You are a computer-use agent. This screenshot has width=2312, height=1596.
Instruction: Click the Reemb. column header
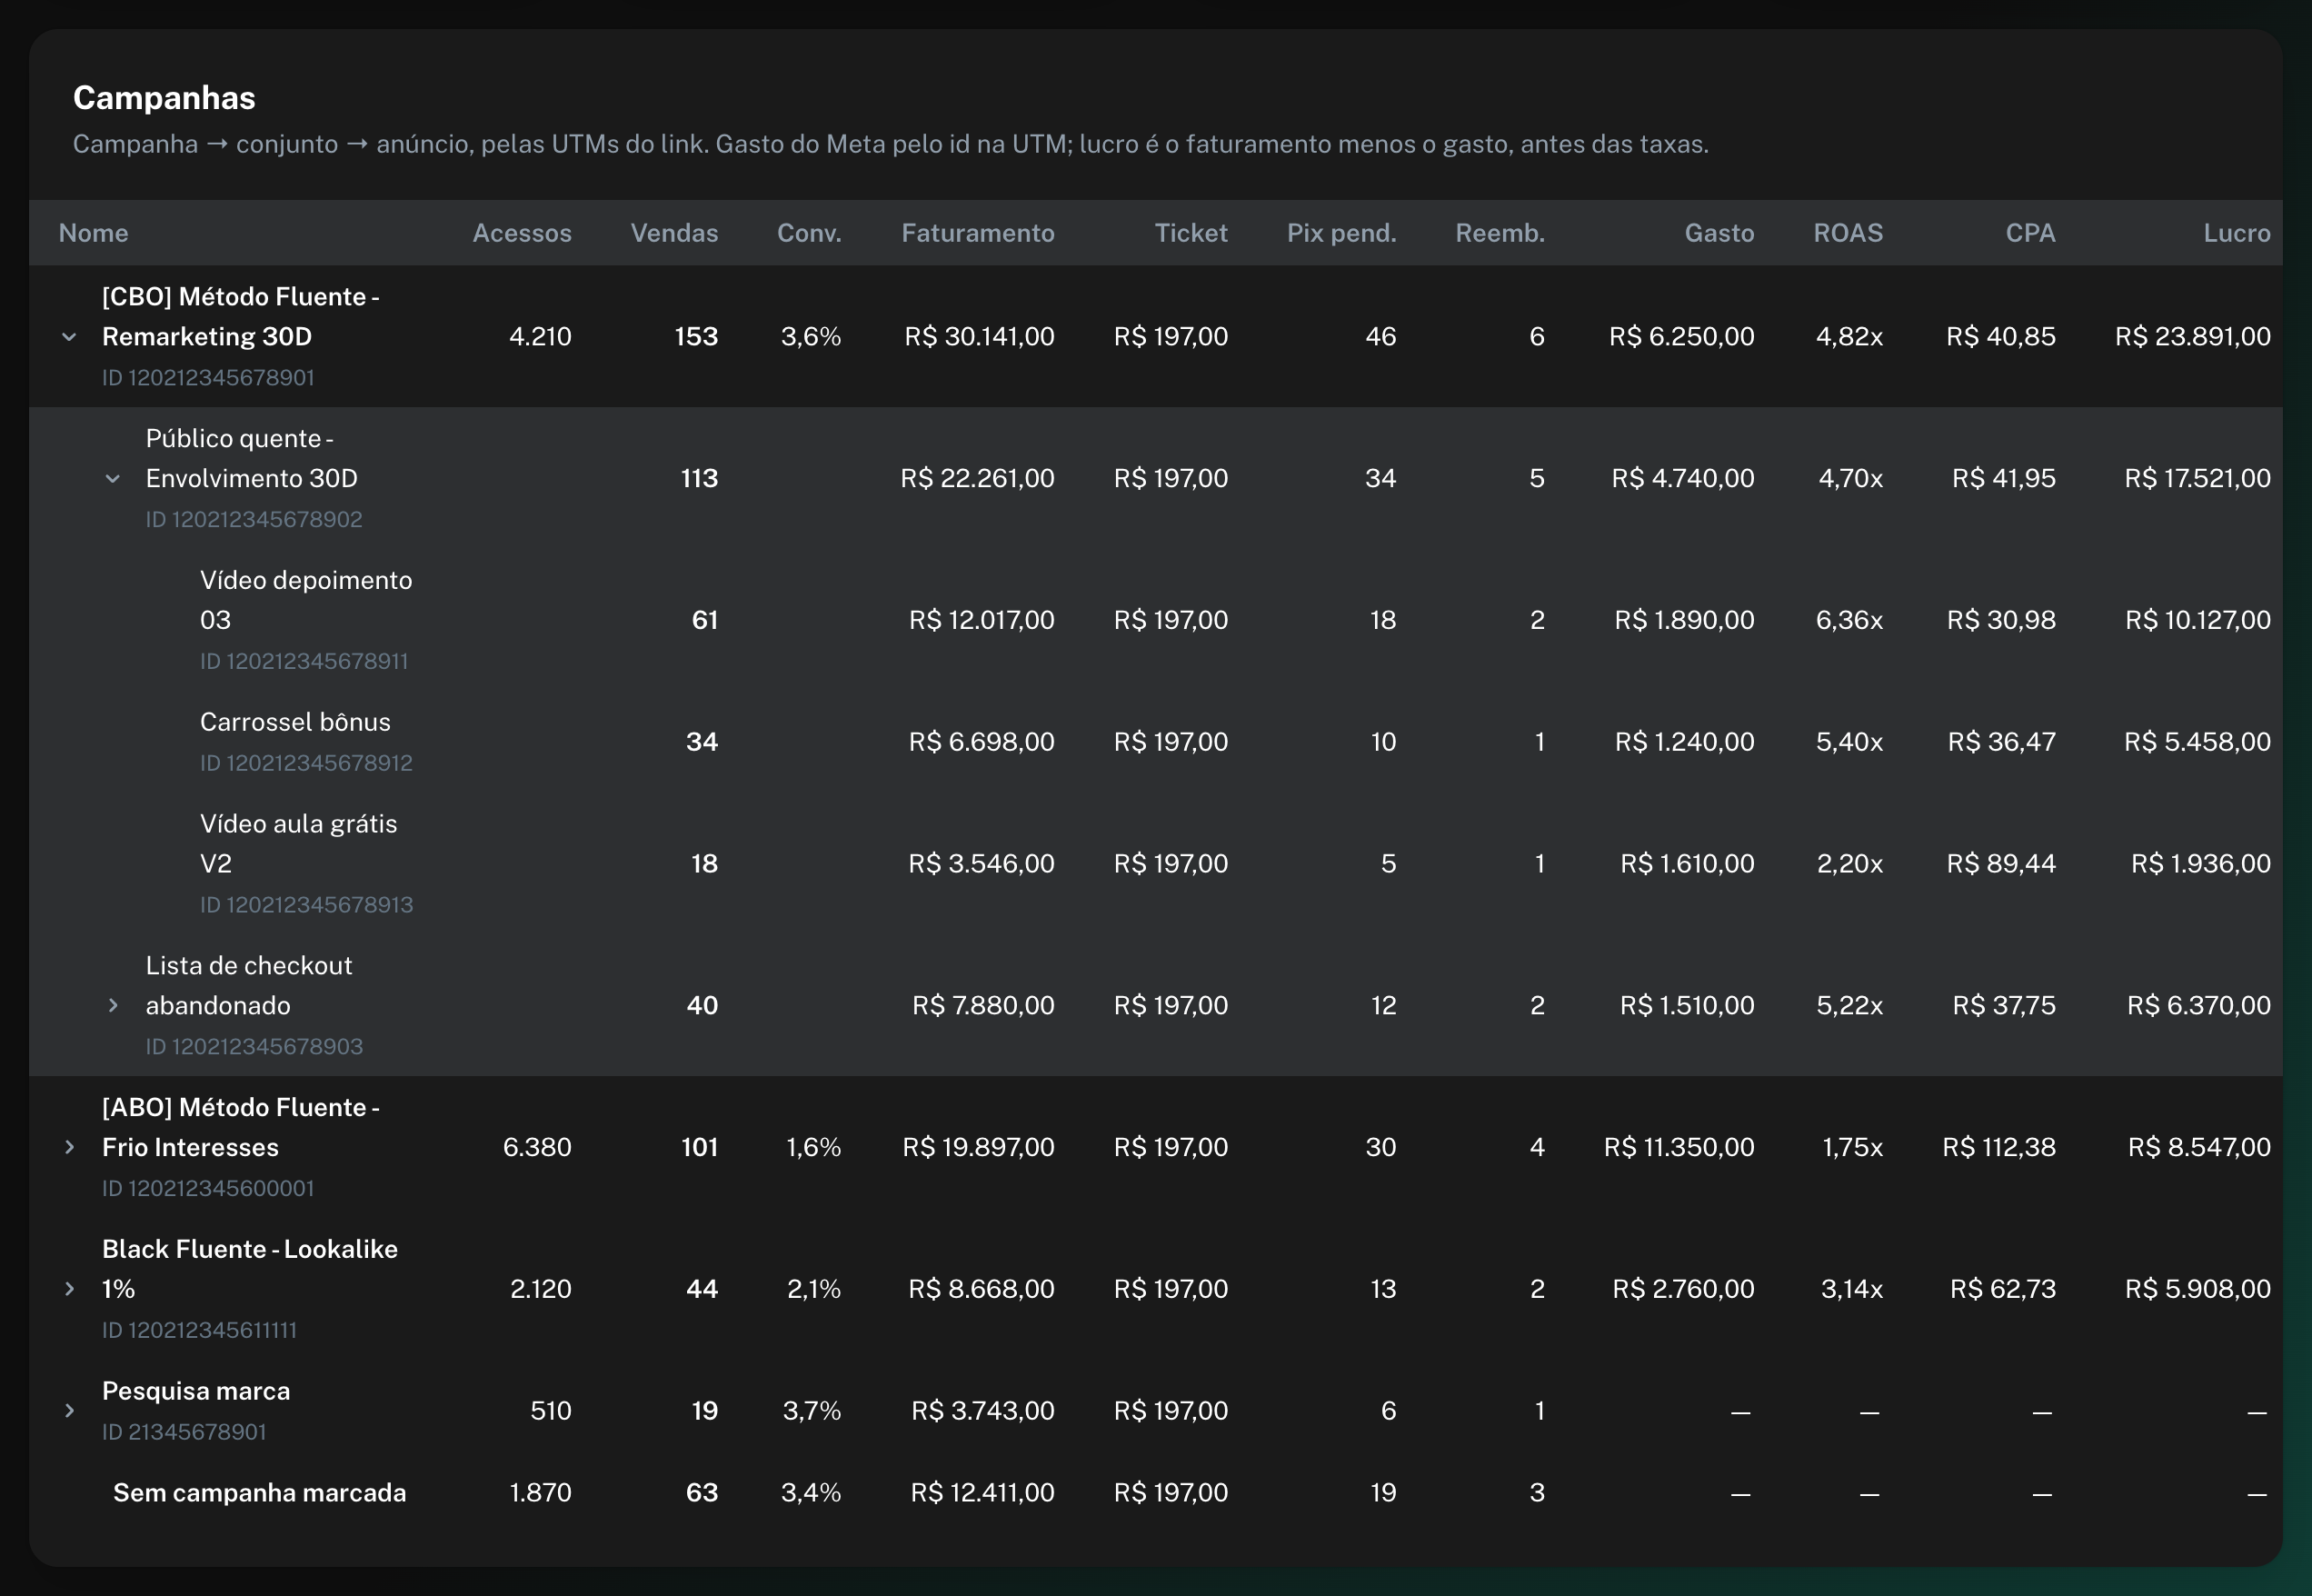click(x=1500, y=233)
